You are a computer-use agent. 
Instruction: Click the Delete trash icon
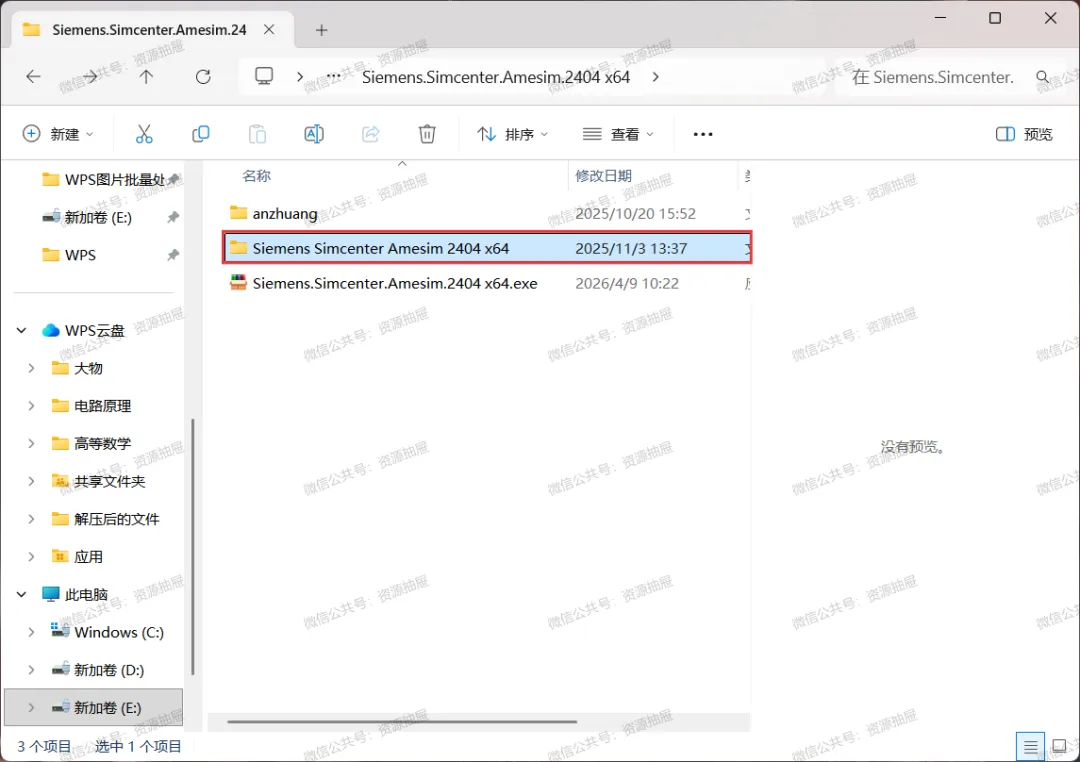[427, 134]
